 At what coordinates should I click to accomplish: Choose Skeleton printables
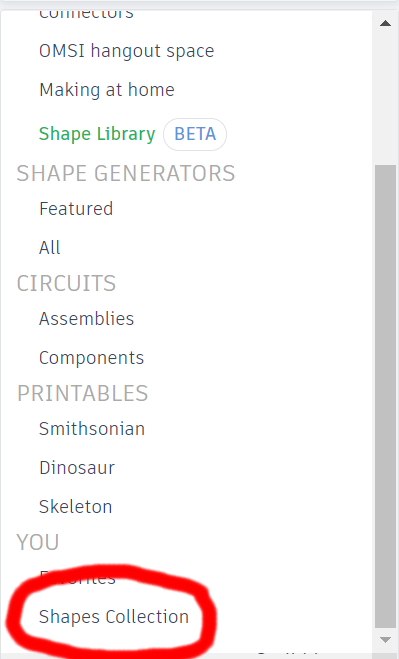tap(76, 506)
